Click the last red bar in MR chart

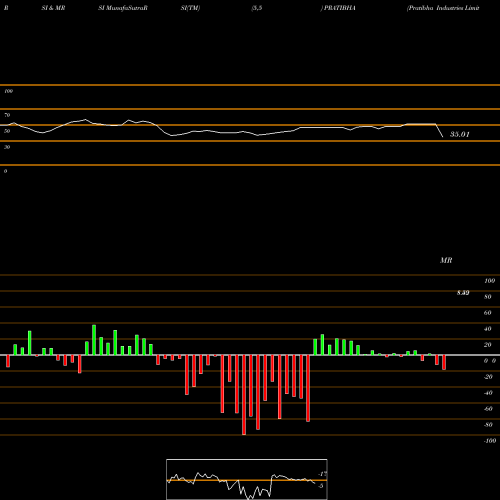tap(444, 362)
